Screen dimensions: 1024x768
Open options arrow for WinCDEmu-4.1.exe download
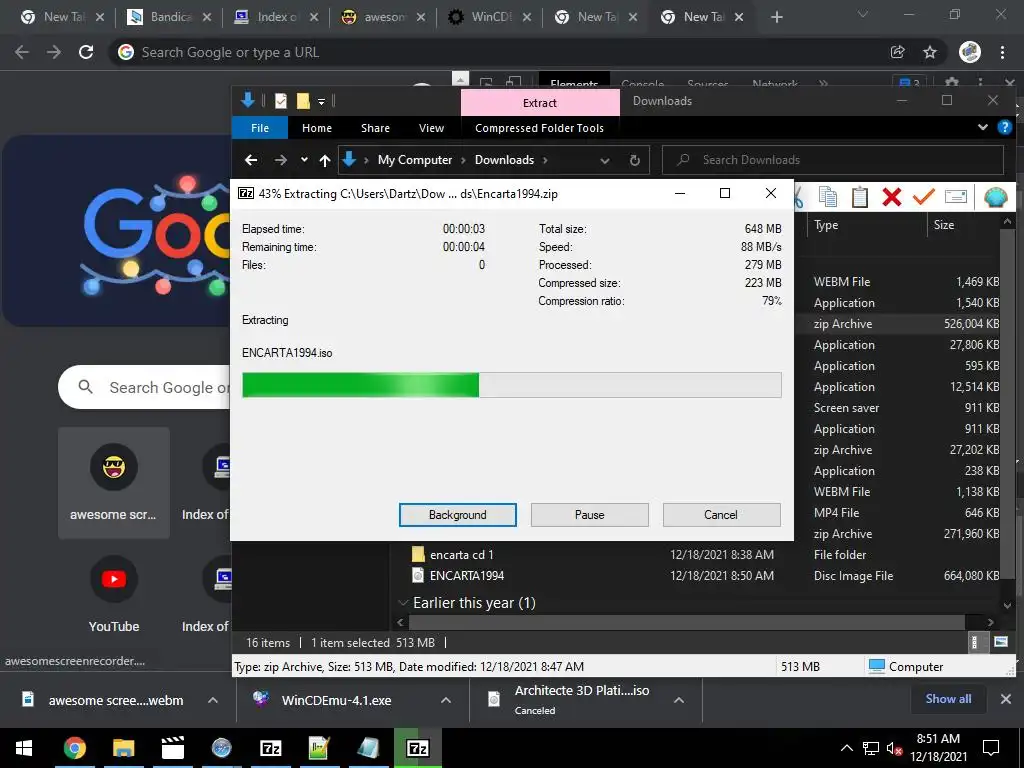(446, 700)
